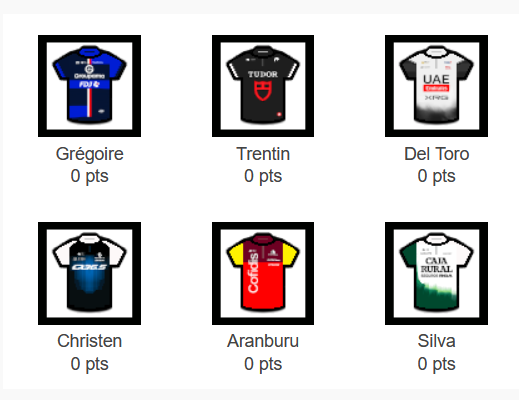Select Christen's 0 pts score
519x400 pixels.
point(89,364)
